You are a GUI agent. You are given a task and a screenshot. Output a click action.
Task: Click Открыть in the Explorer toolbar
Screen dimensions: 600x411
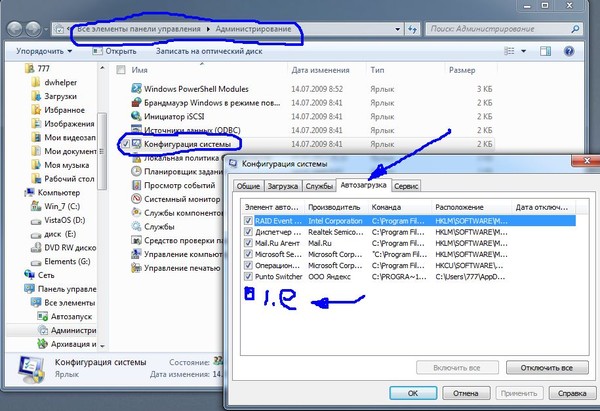(x=115, y=51)
